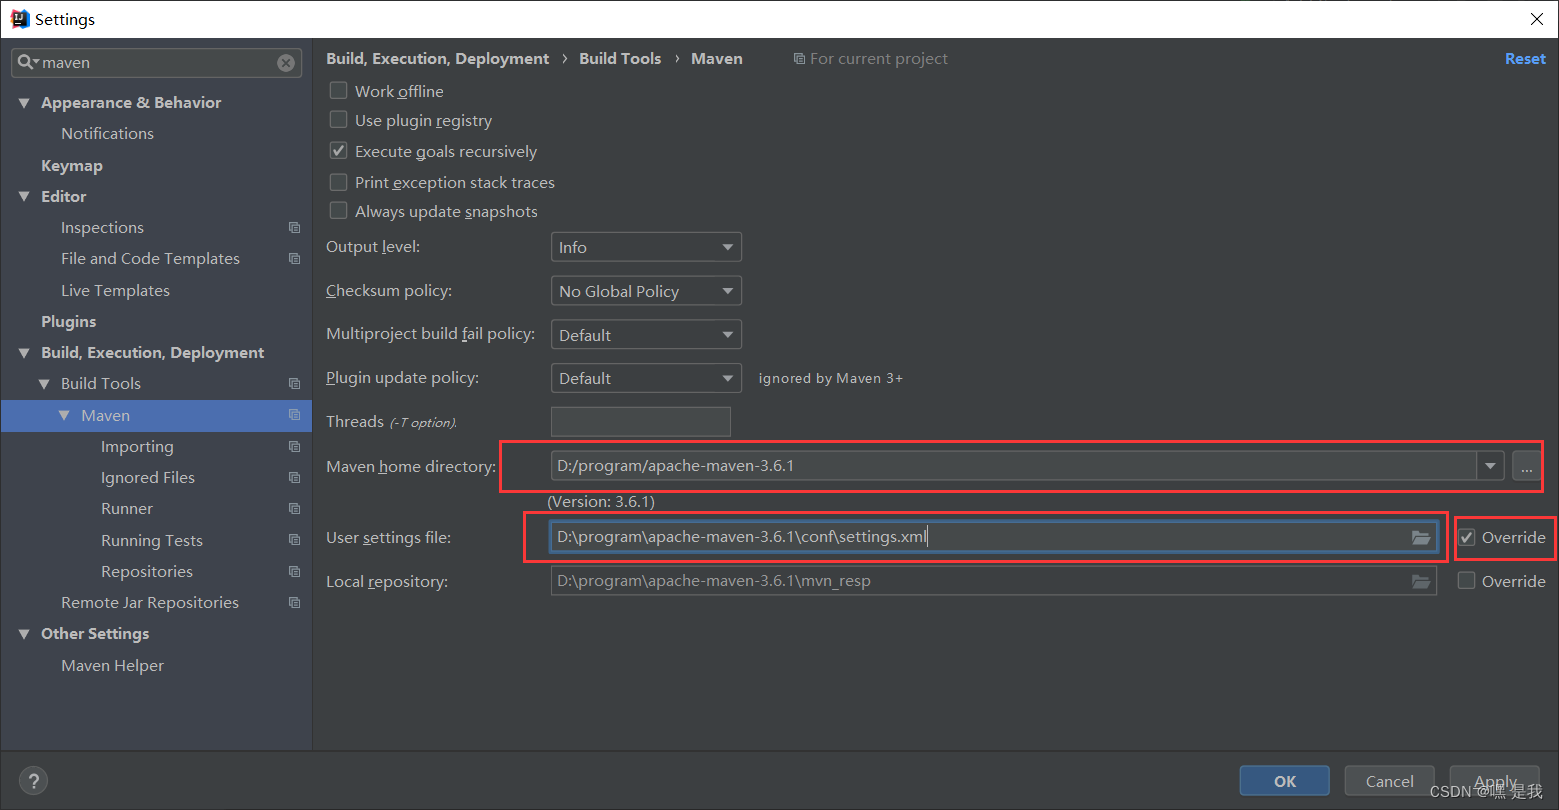Image resolution: width=1559 pixels, height=810 pixels.
Task: Collapse the Build Tools node
Action: [44, 384]
